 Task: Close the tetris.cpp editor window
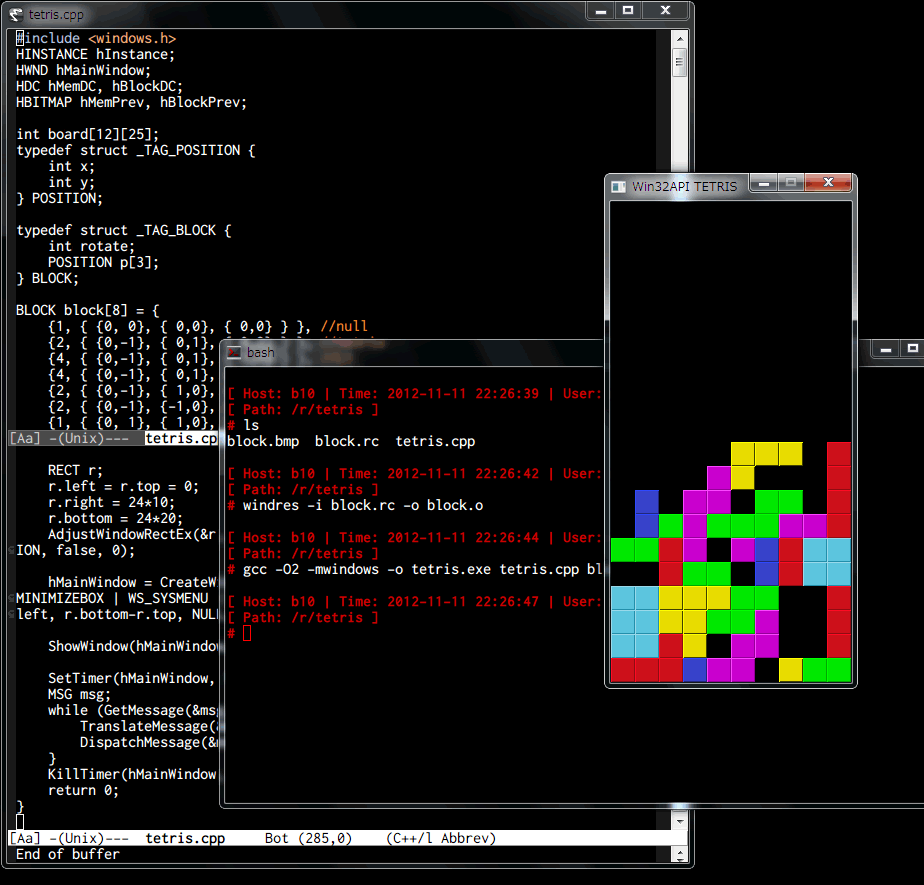pyautogui.click(x=665, y=10)
